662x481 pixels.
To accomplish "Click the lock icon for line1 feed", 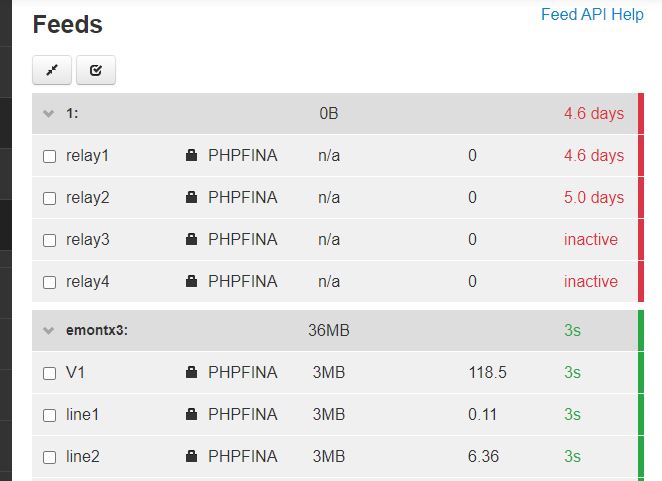I will [191, 414].
